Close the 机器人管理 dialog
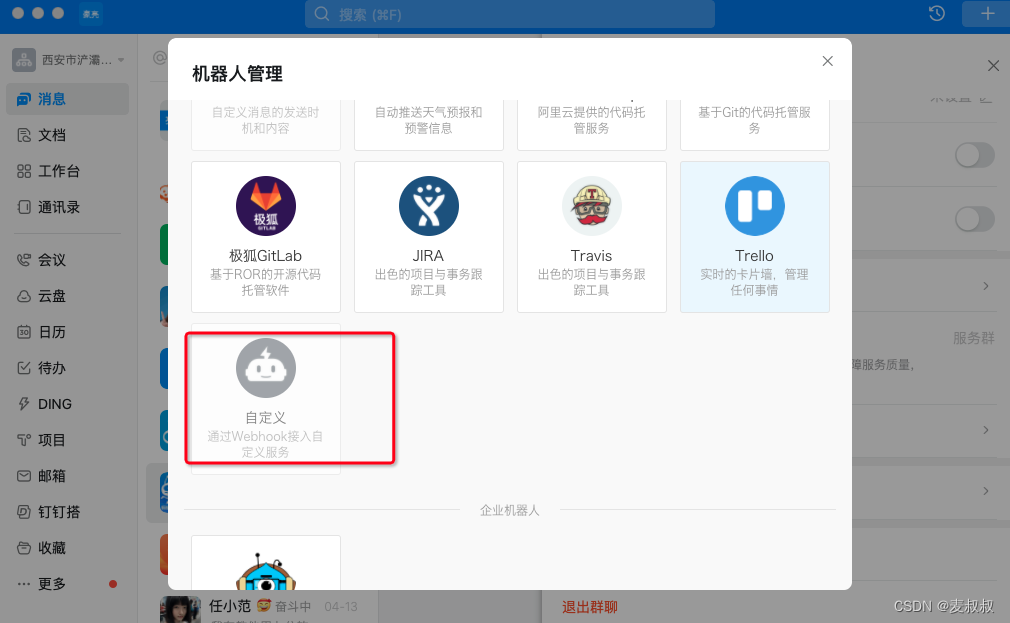Screen dimensions: 1010x623 828,61
